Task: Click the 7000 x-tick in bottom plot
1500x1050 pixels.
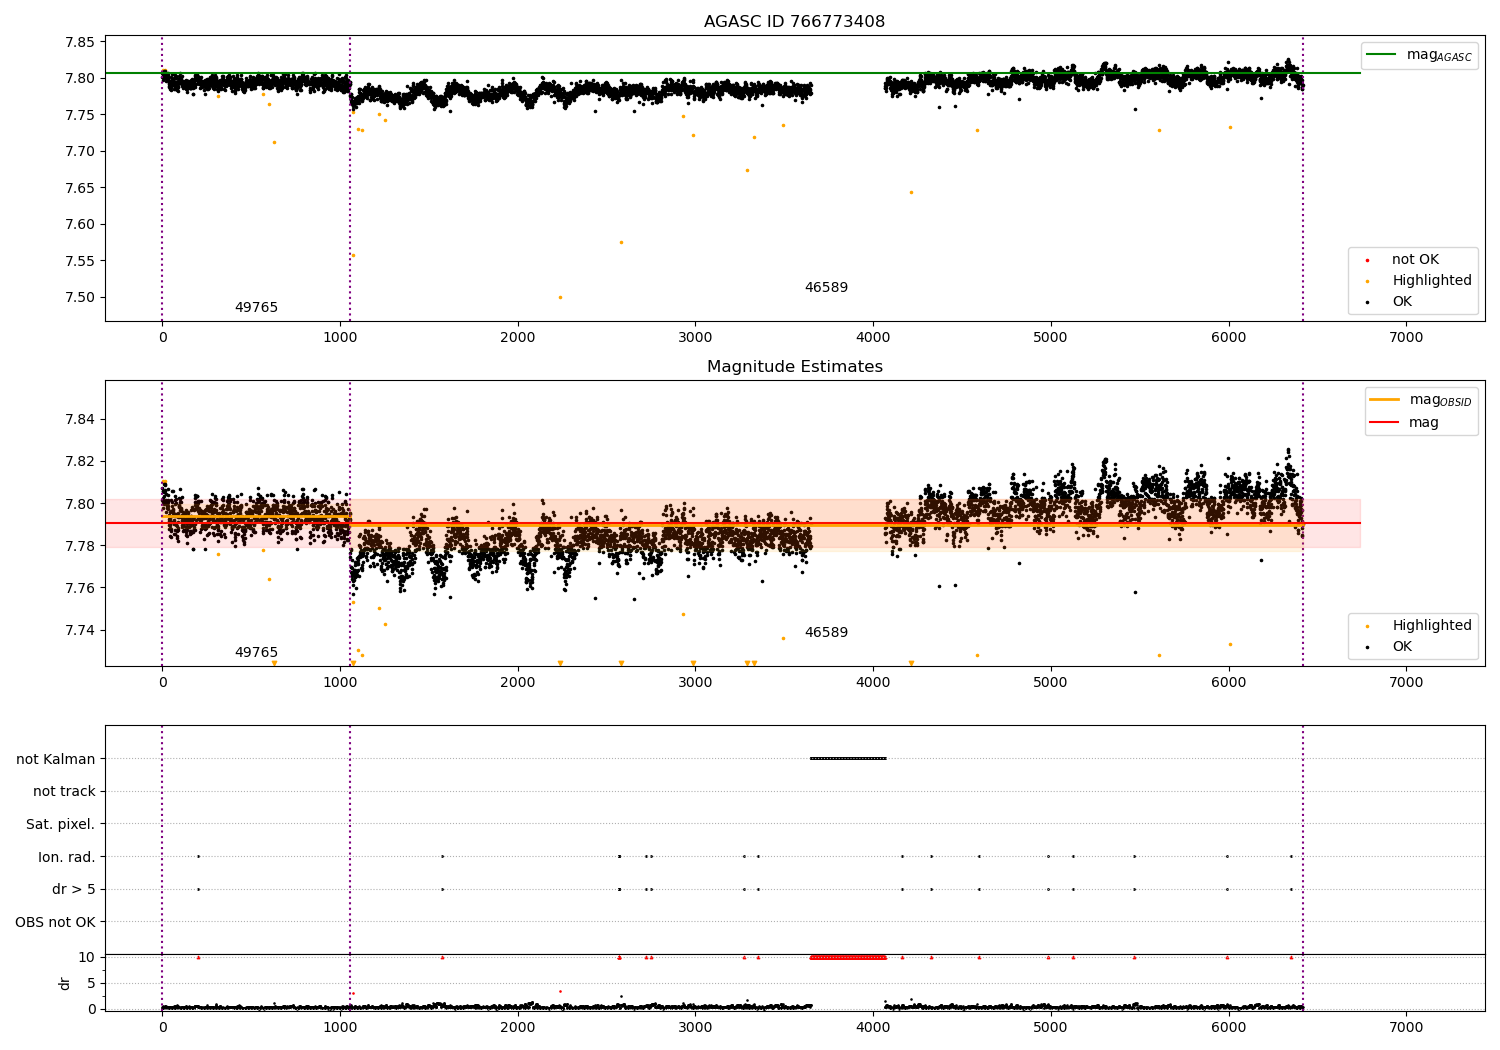Action: (x=1406, y=1028)
